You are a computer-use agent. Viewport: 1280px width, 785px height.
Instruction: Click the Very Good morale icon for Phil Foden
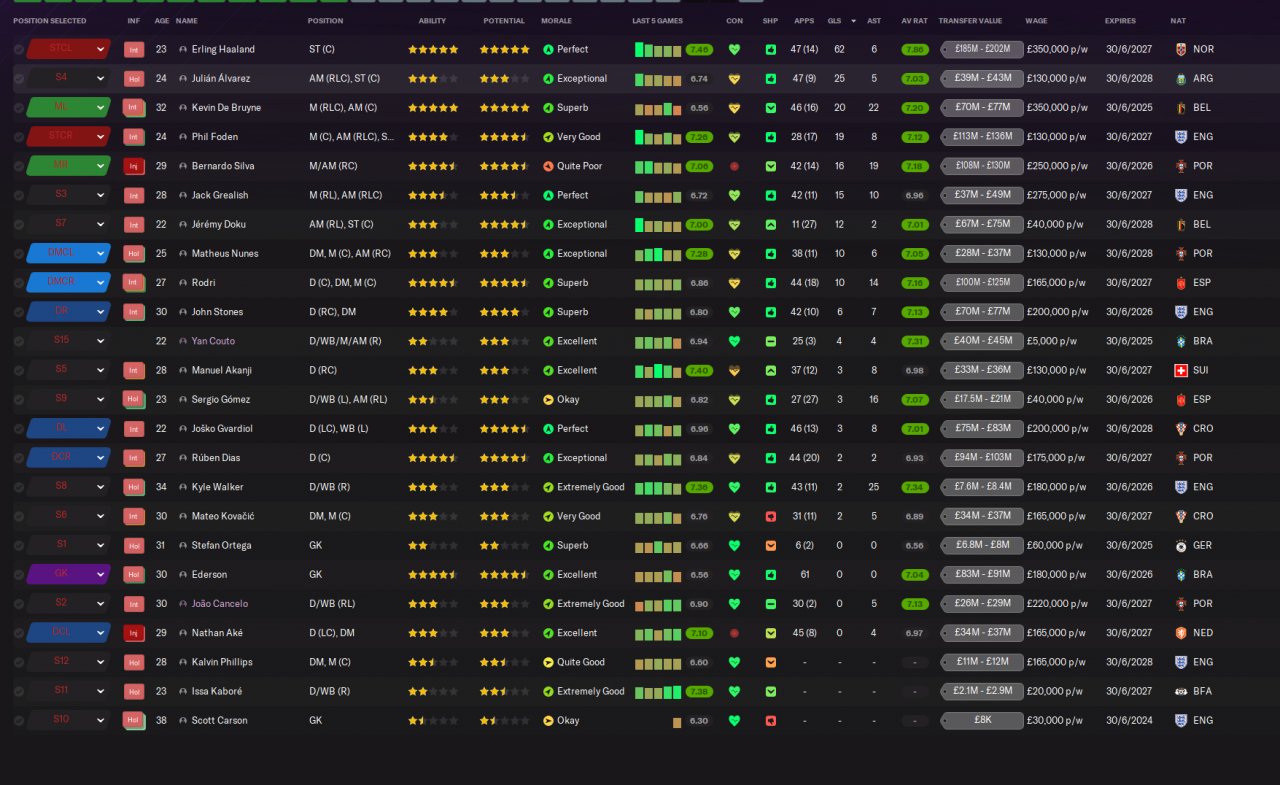548,137
